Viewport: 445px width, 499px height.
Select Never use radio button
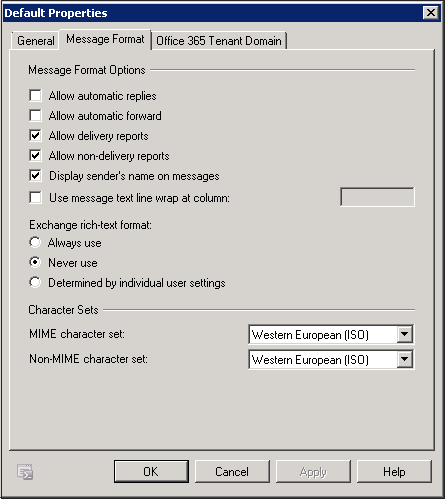pyautogui.click(x=35, y=262)
